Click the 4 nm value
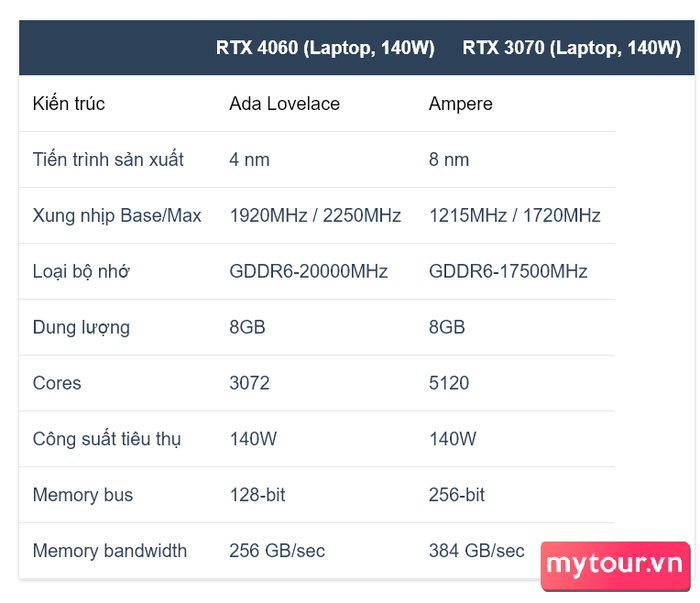The width and height of the screenshot is (700, 603). click(x=249, y=160)
